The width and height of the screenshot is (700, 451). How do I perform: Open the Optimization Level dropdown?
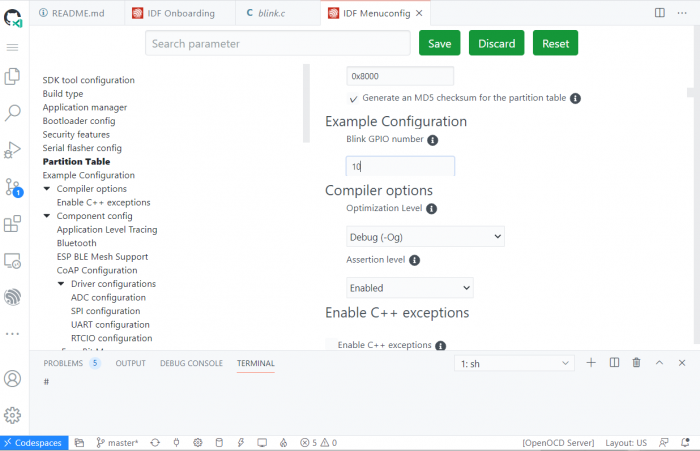point(425,237)
